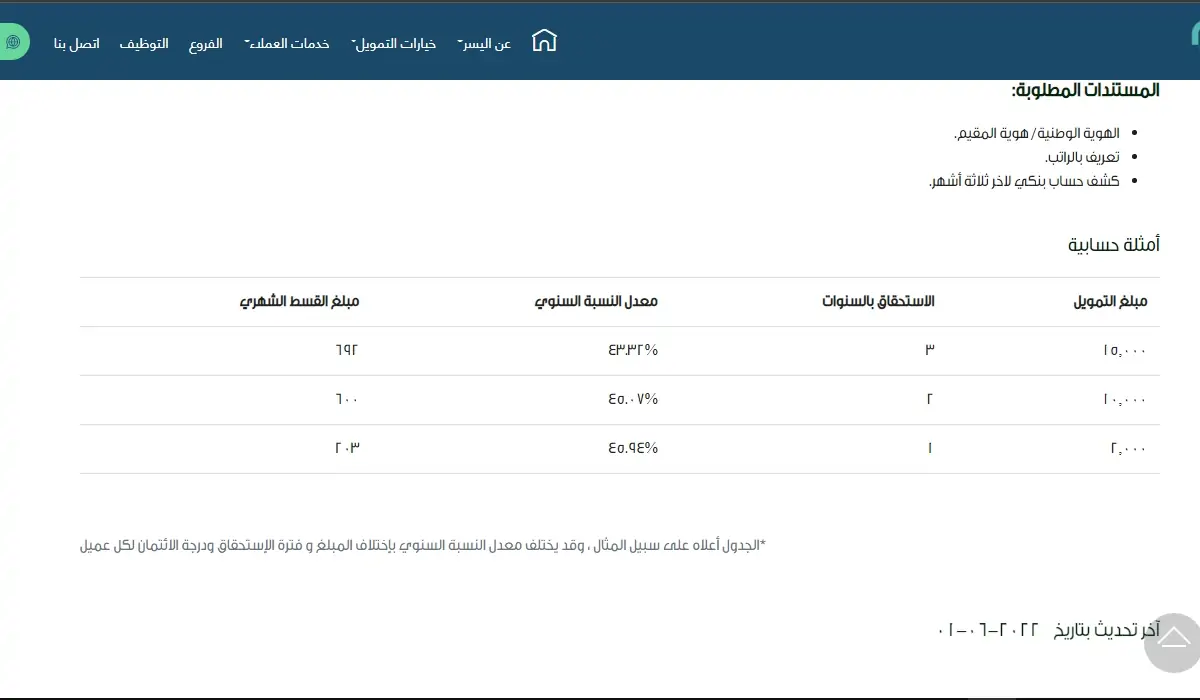Click the green globe language button
The width and height of the screenshot is (1200, 700).
[13, 42]
